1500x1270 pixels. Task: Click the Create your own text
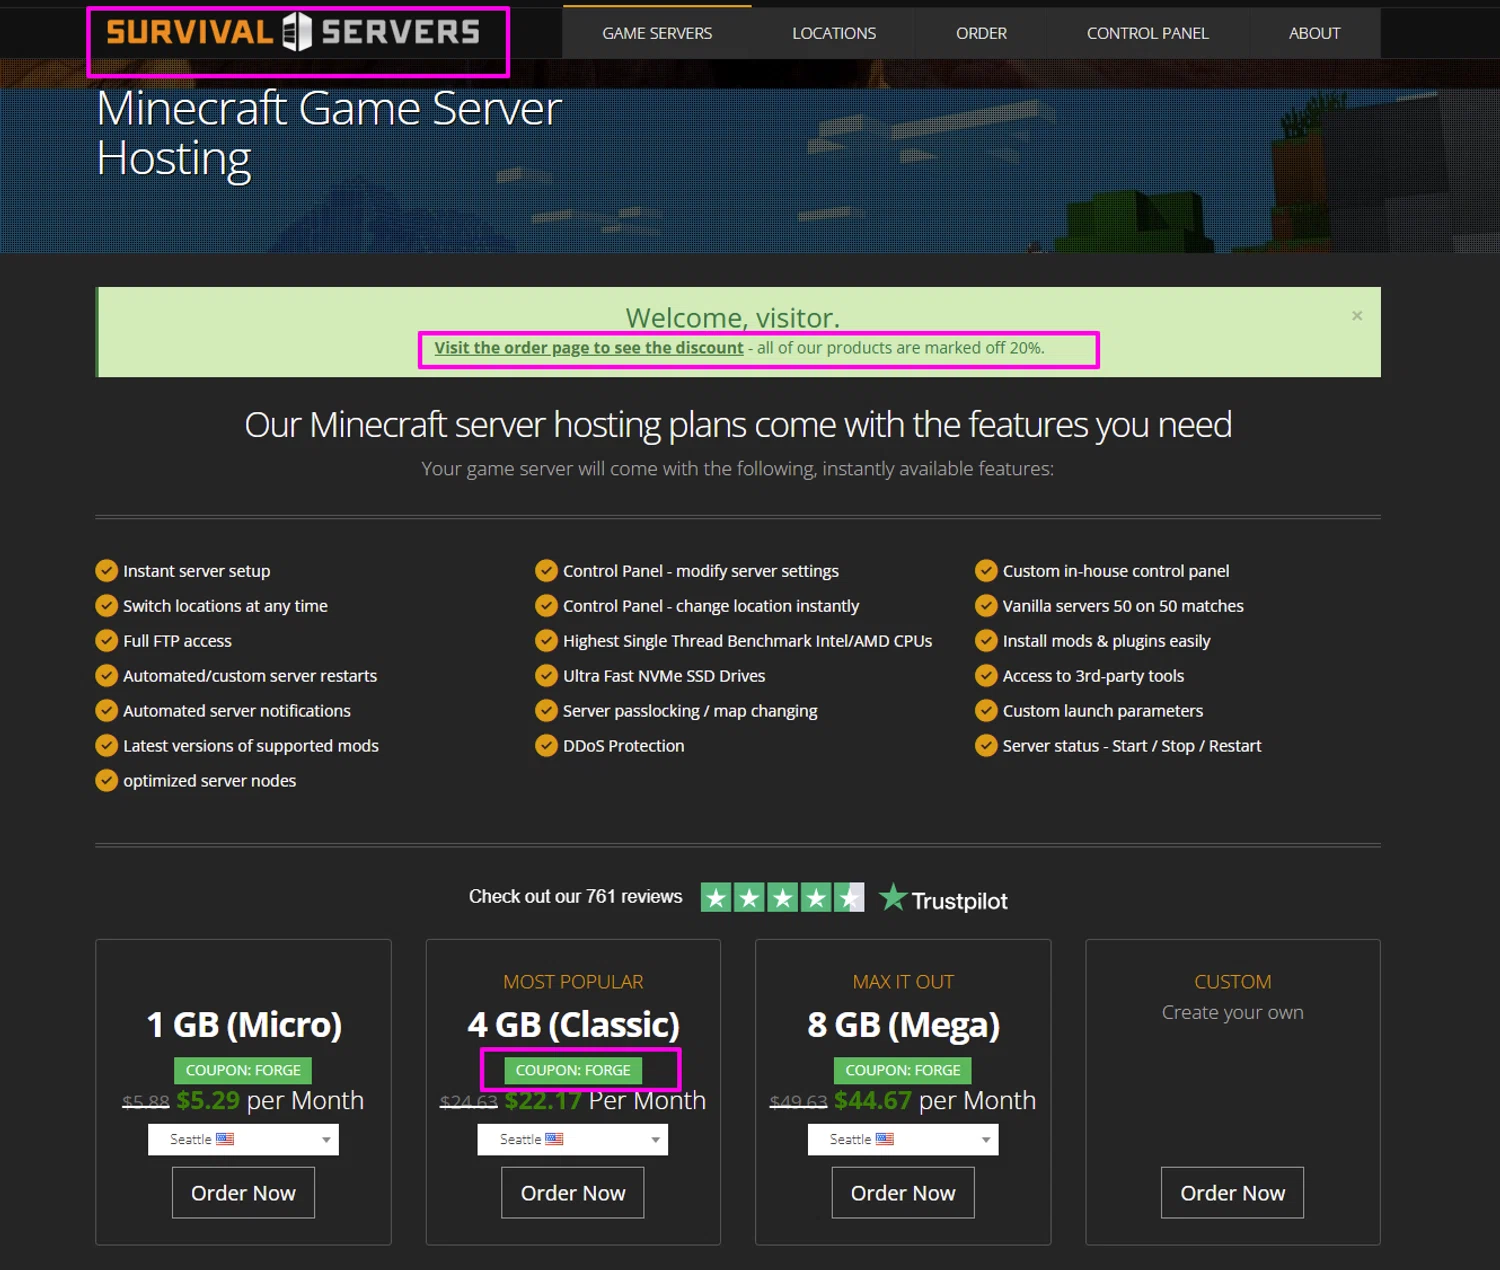[x=1233, y=1012]
